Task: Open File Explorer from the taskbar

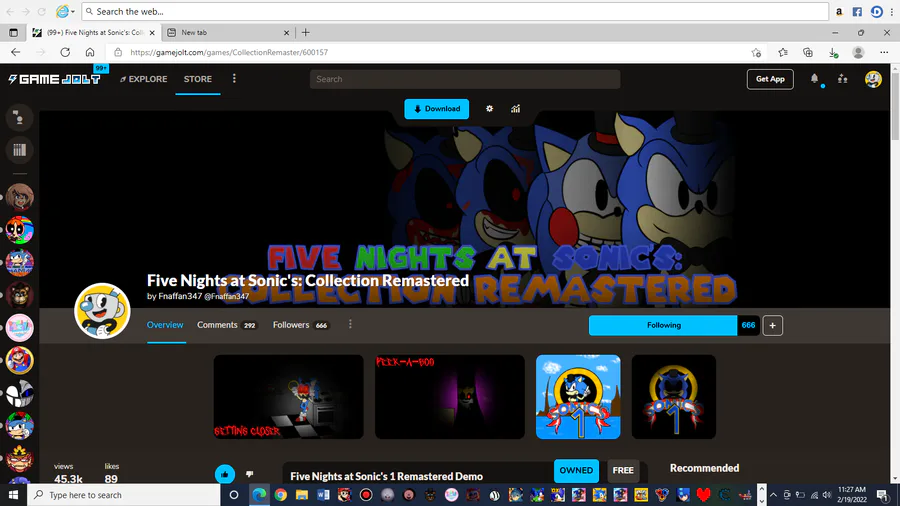Action: pyautogui.click(x=302, y=495)
